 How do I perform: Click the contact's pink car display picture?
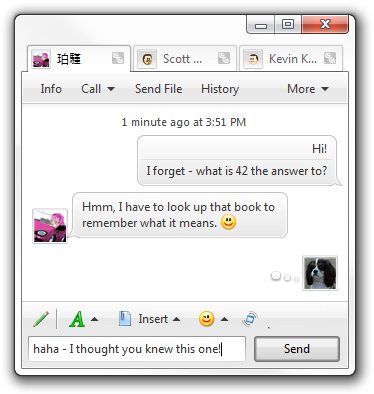click(x=50, y=226)
